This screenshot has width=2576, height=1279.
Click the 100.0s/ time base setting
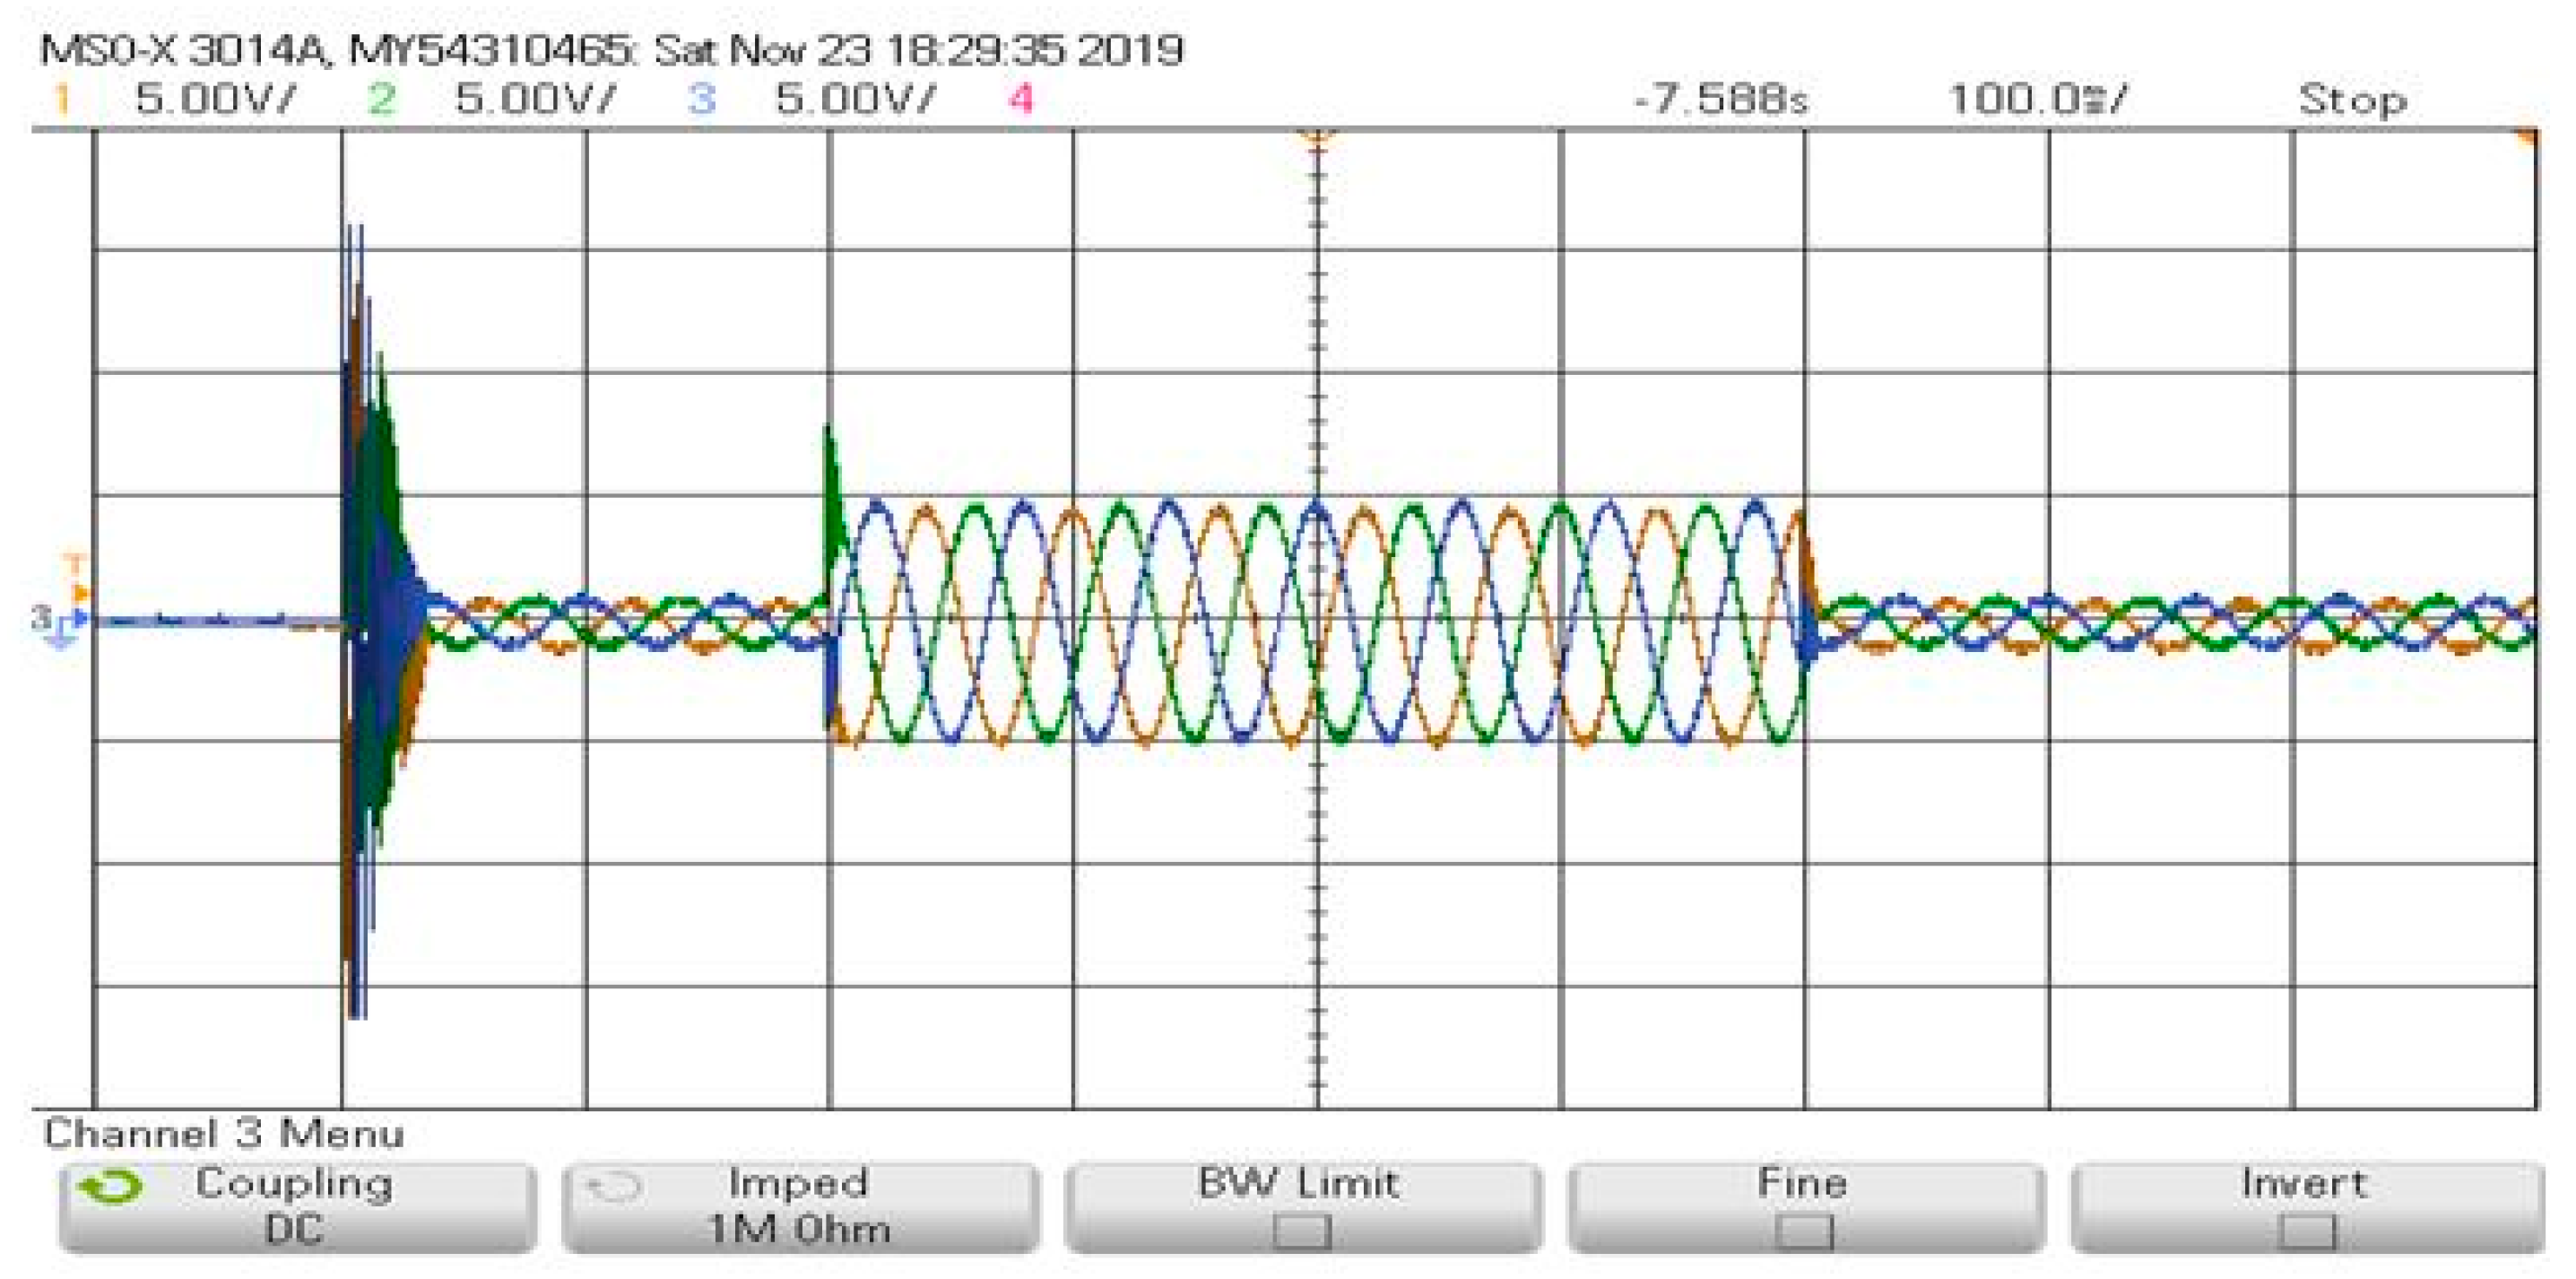pos(2038,100)
